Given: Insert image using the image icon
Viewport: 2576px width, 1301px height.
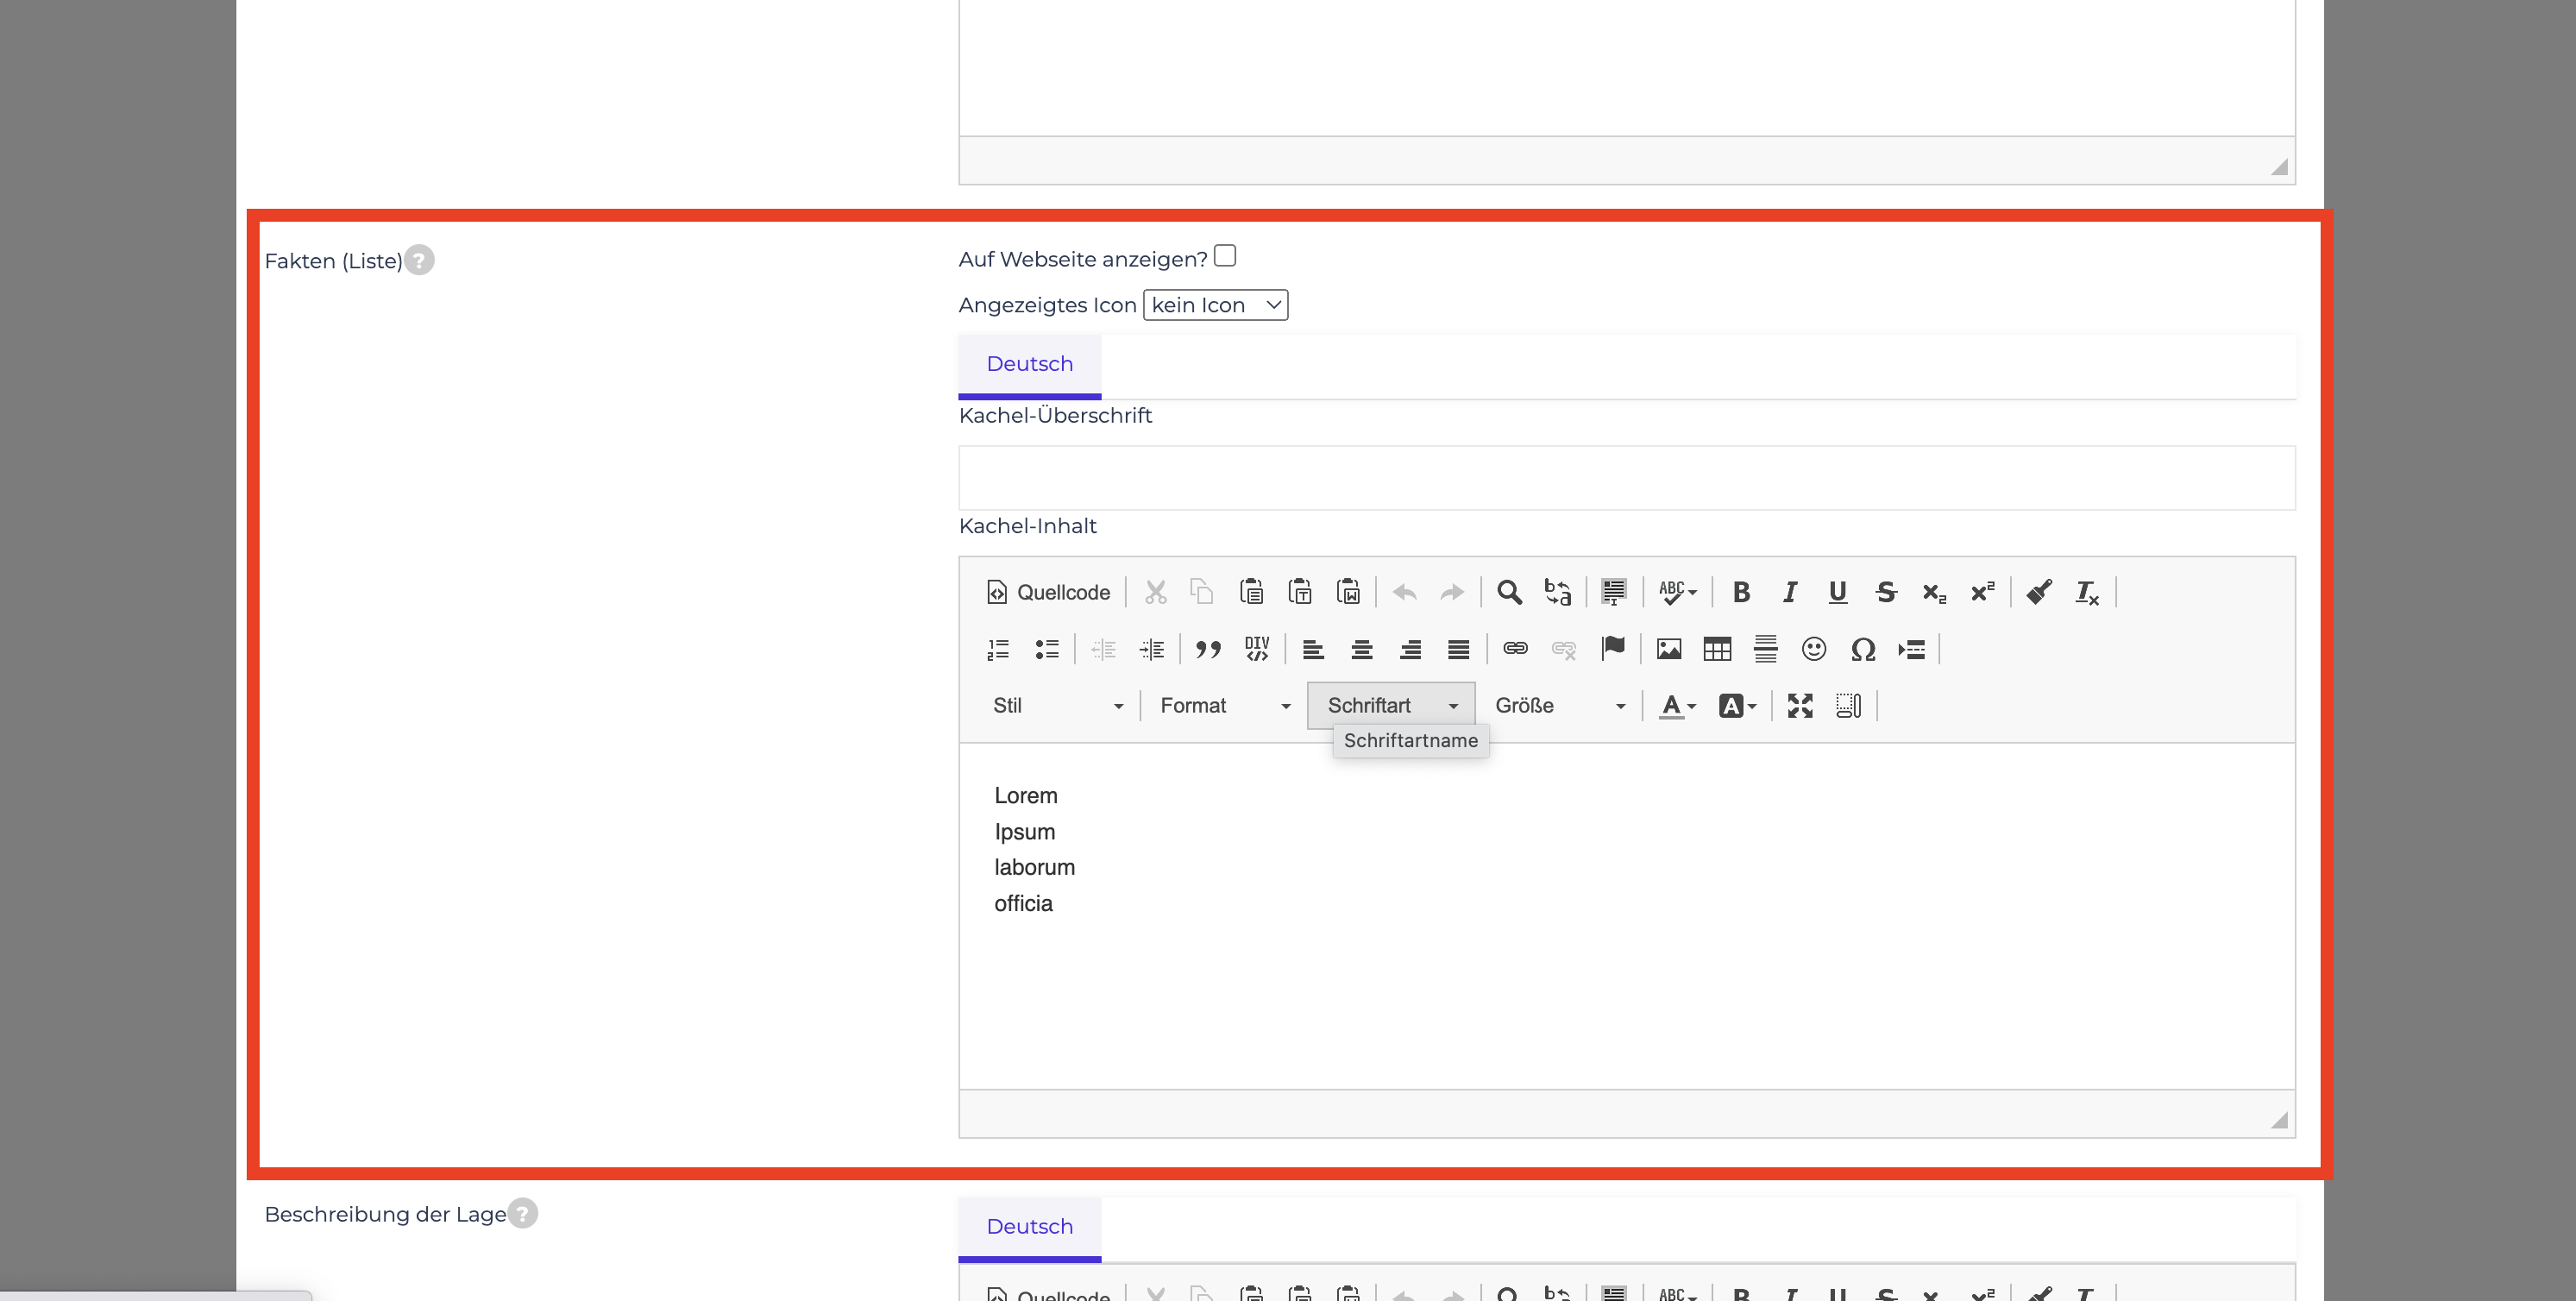Looking at the screenshot, I should click(1669, 649).
